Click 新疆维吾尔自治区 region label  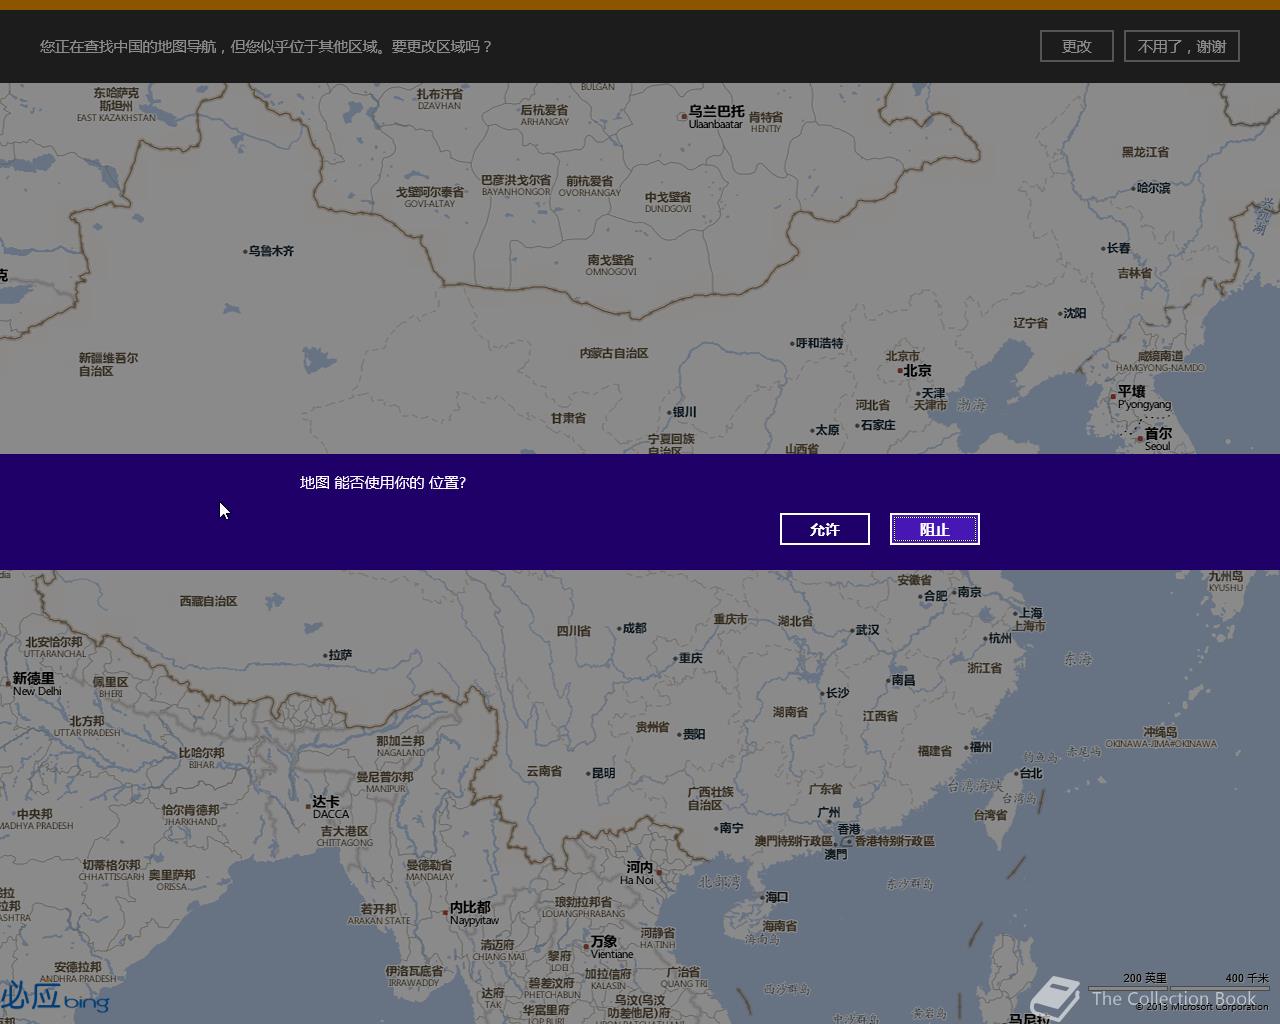coord(108,364)
